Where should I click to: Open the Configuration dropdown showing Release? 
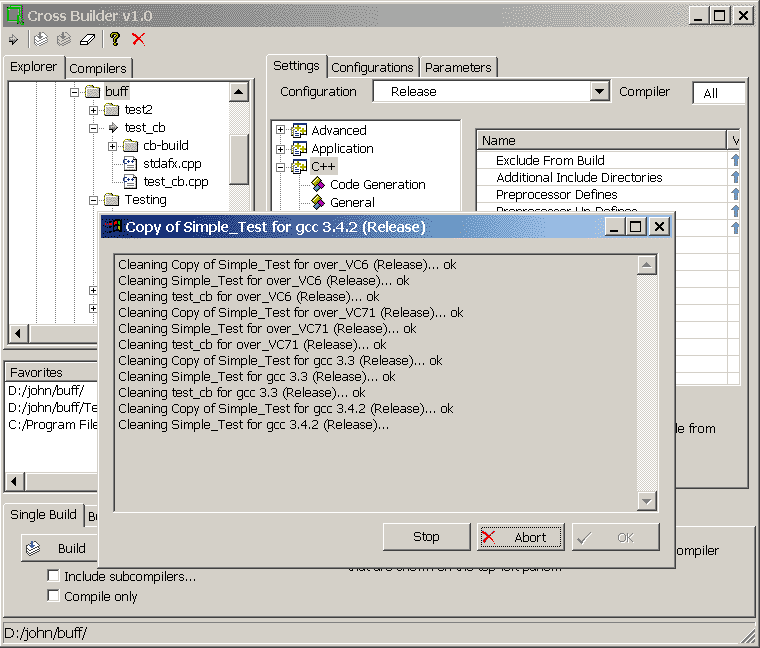point(599,92)
